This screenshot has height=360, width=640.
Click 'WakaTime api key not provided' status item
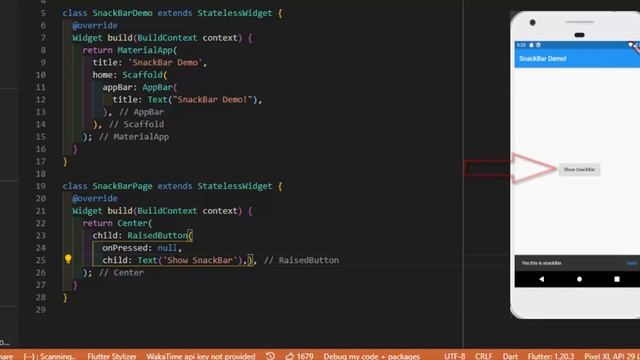coord(201,356)
